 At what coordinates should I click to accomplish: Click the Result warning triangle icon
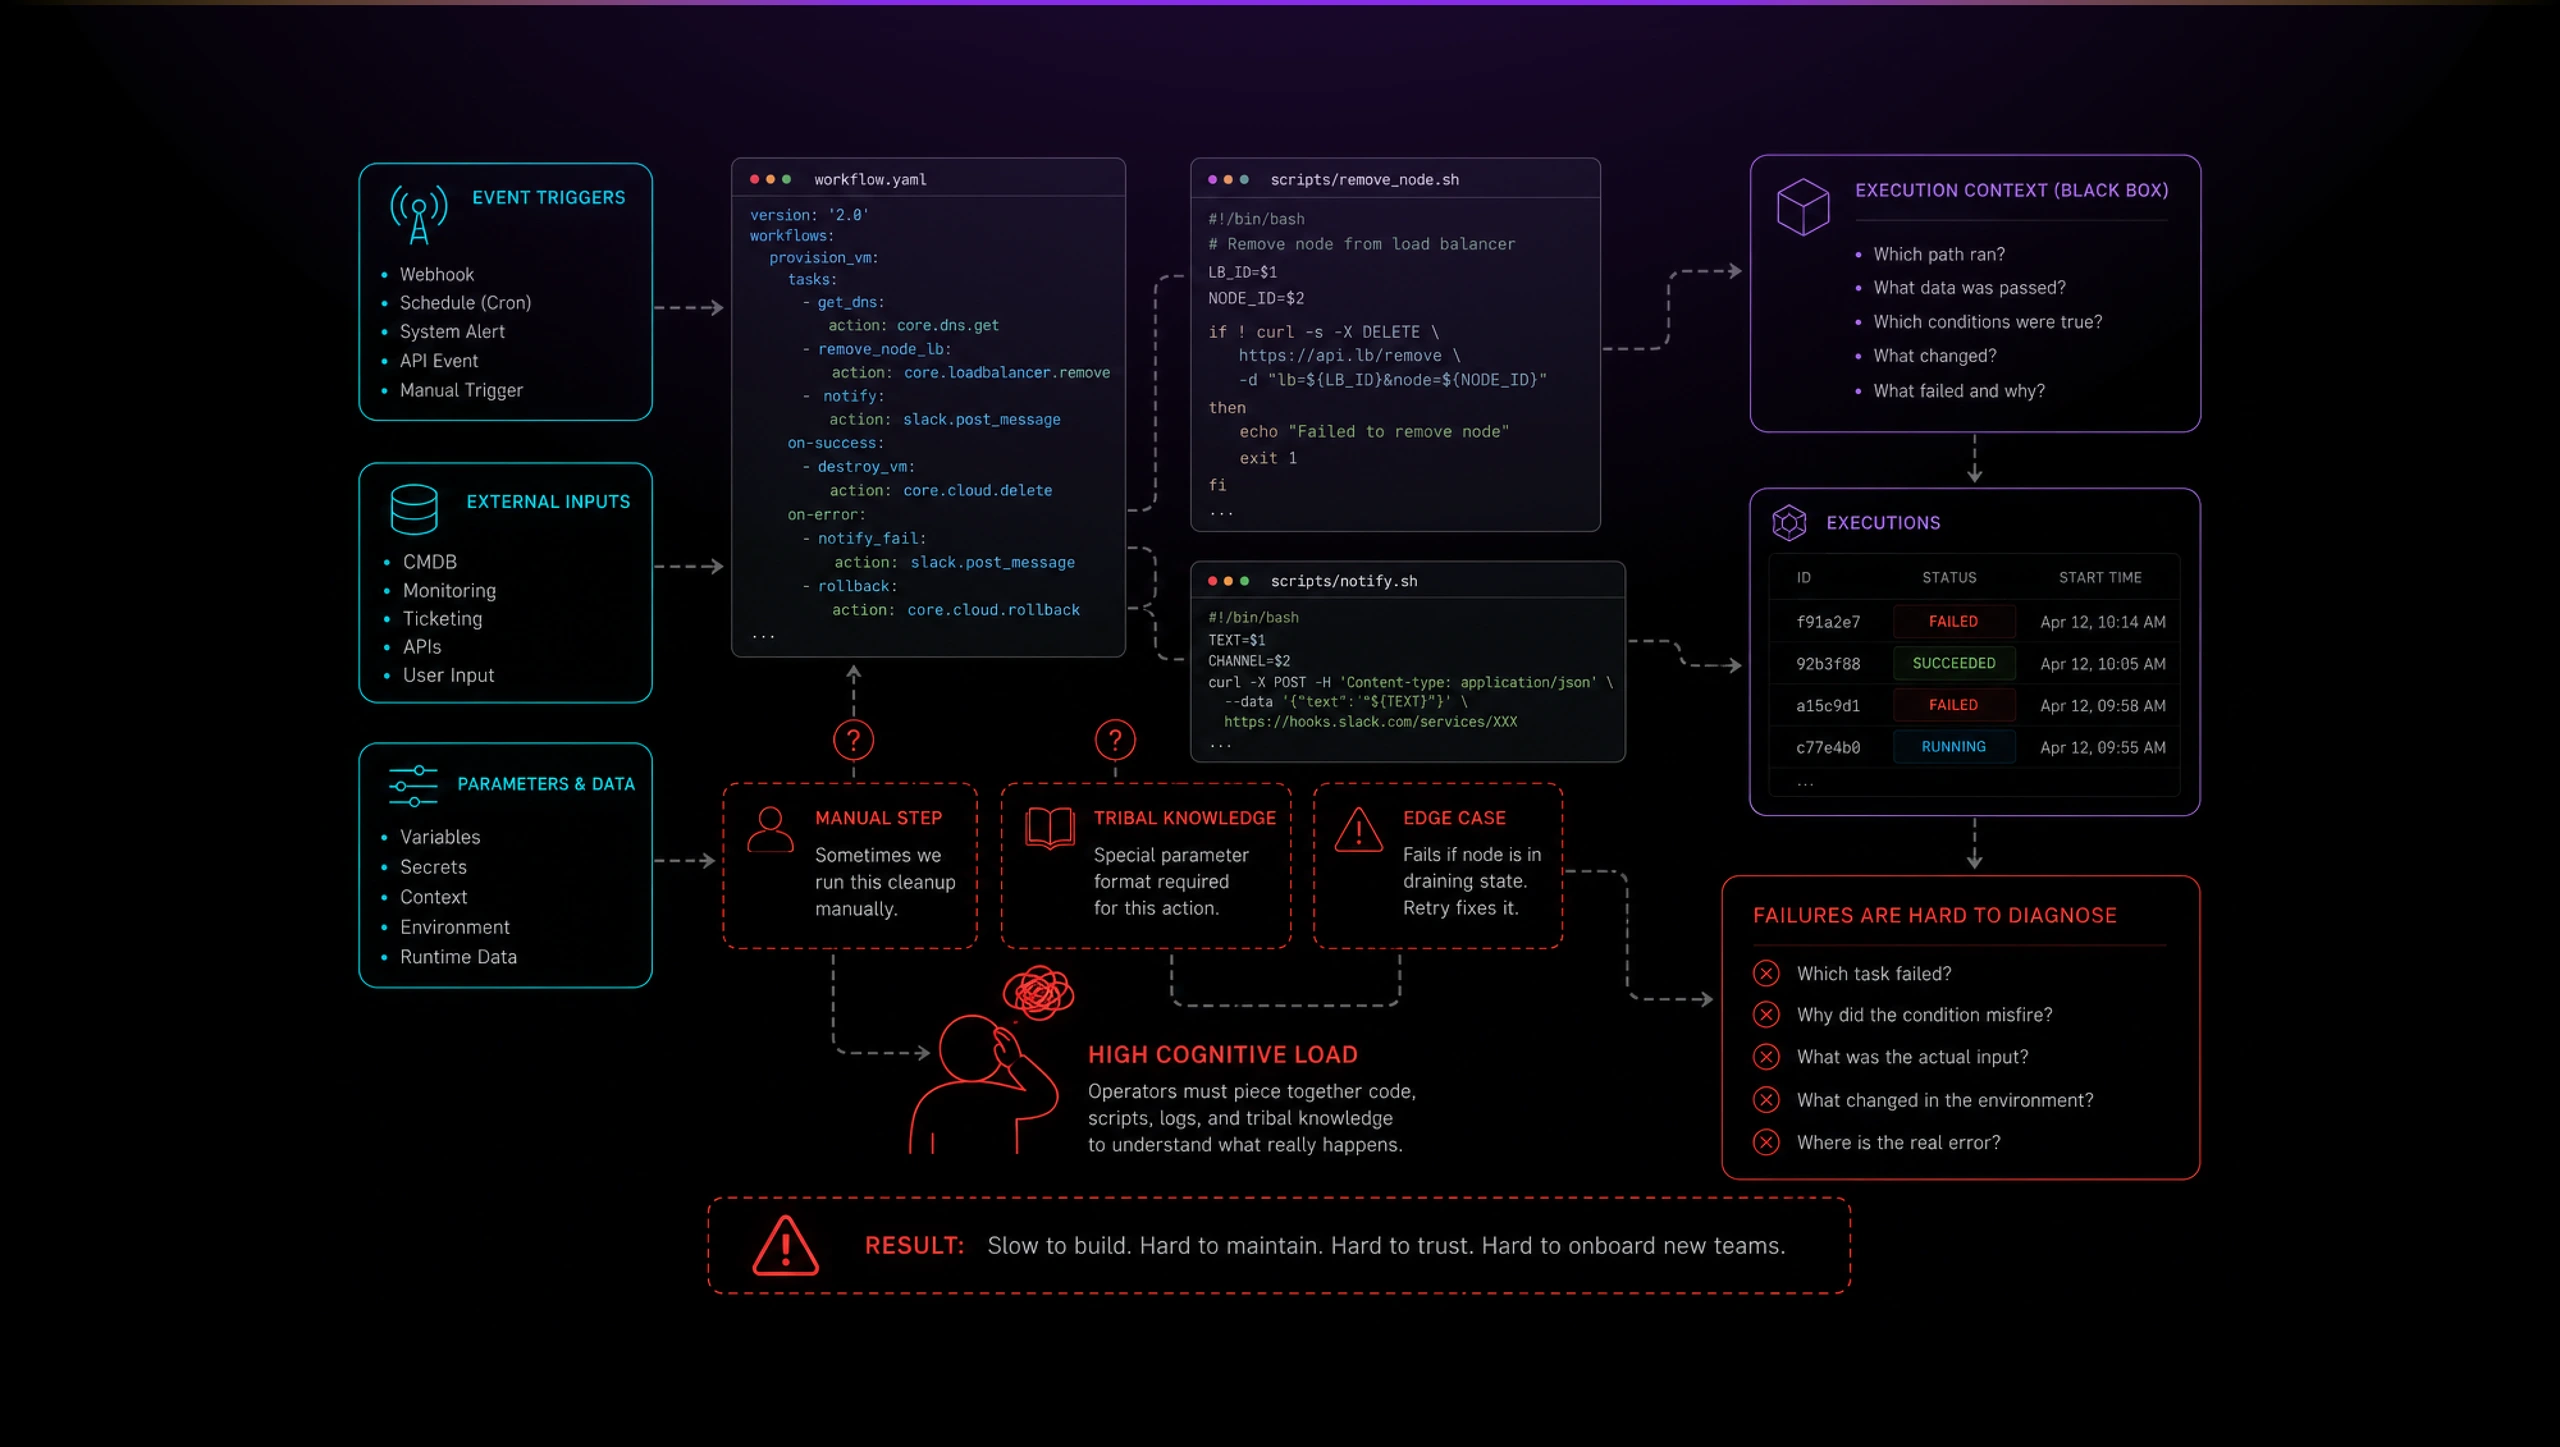(785, 1246)
